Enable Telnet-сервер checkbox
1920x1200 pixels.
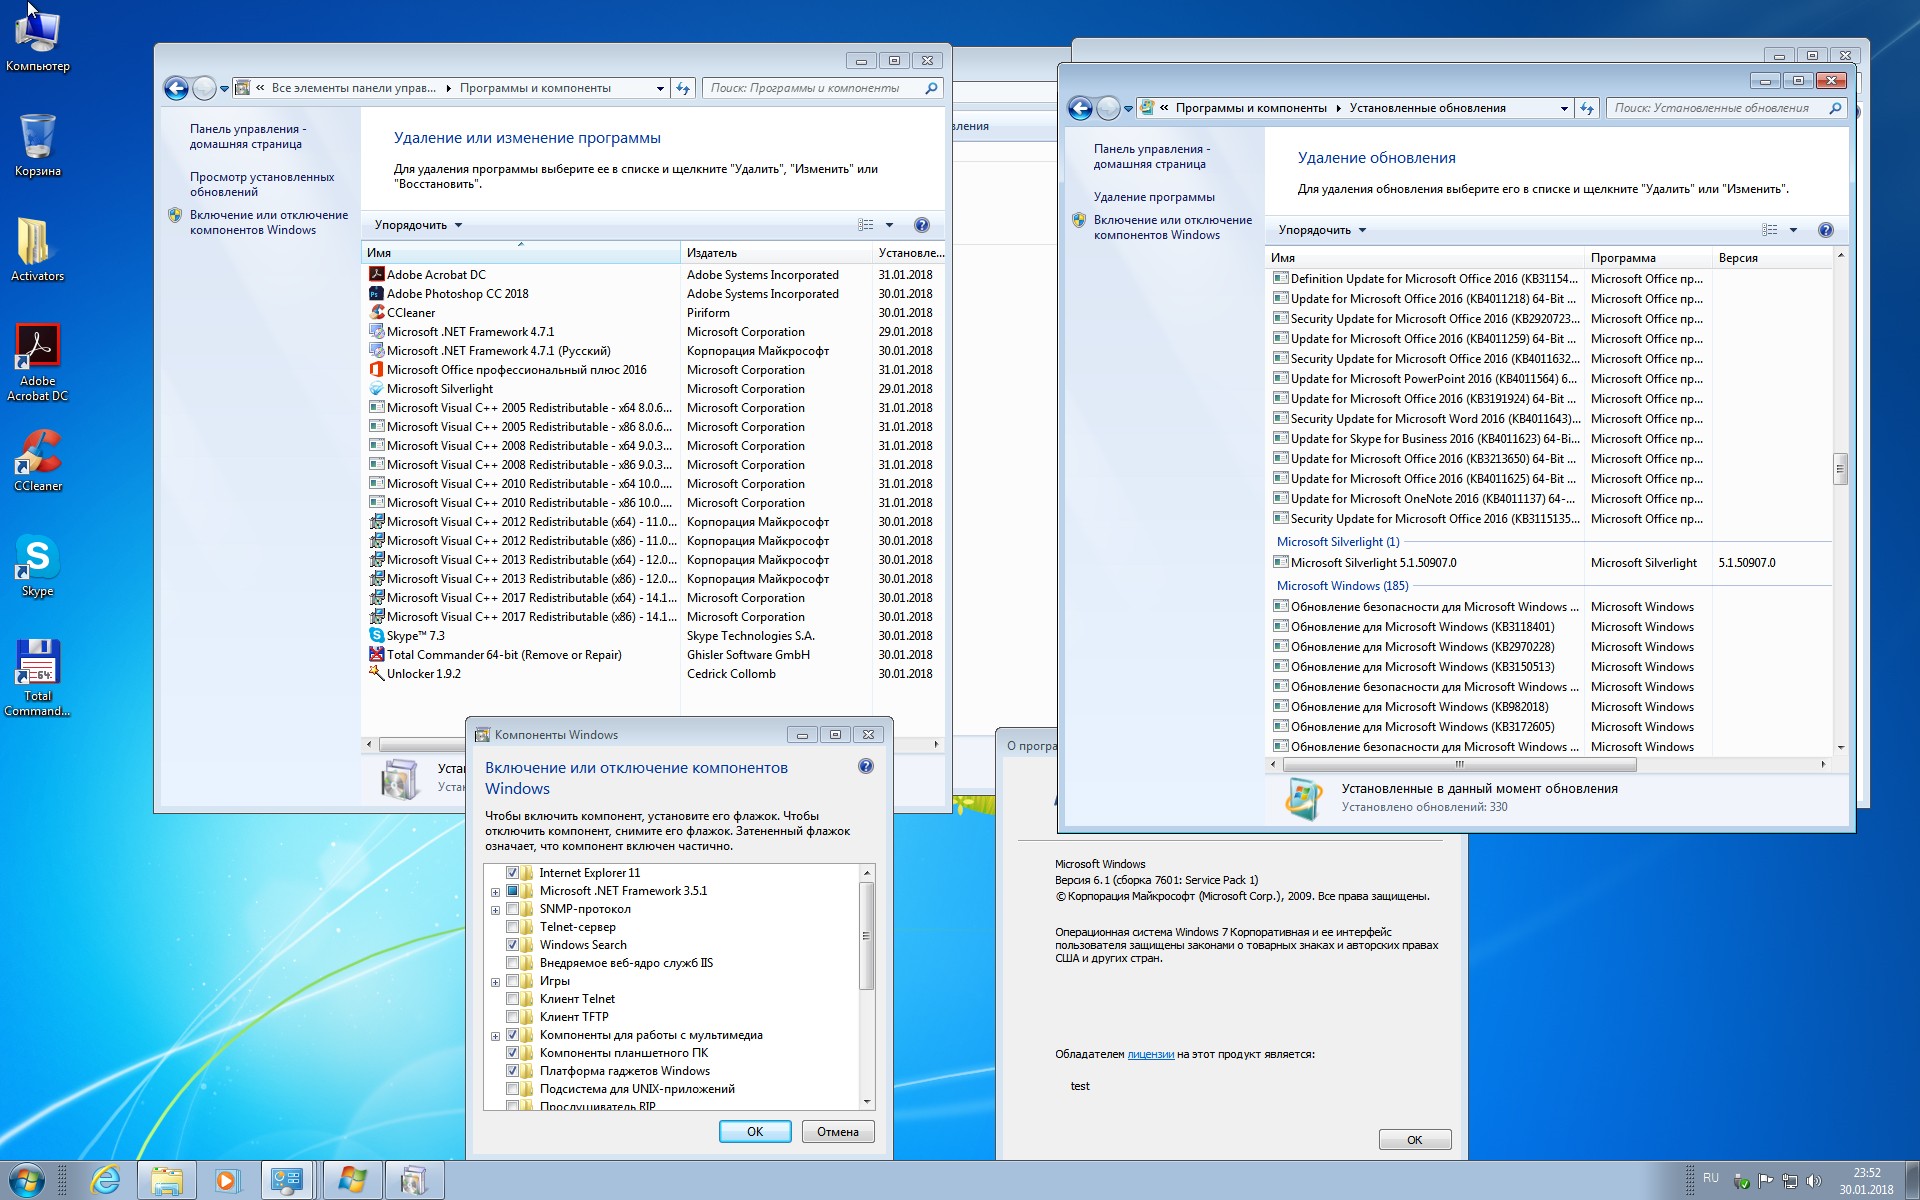pyautogui.click(x=512, y=927)
